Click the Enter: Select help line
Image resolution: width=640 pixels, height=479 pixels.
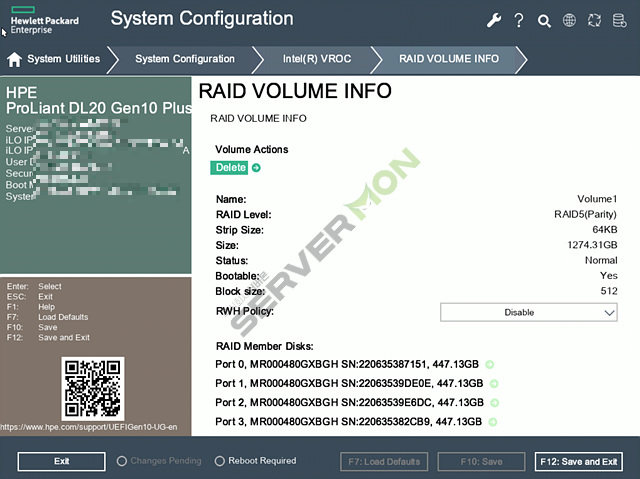coord(34,286)
